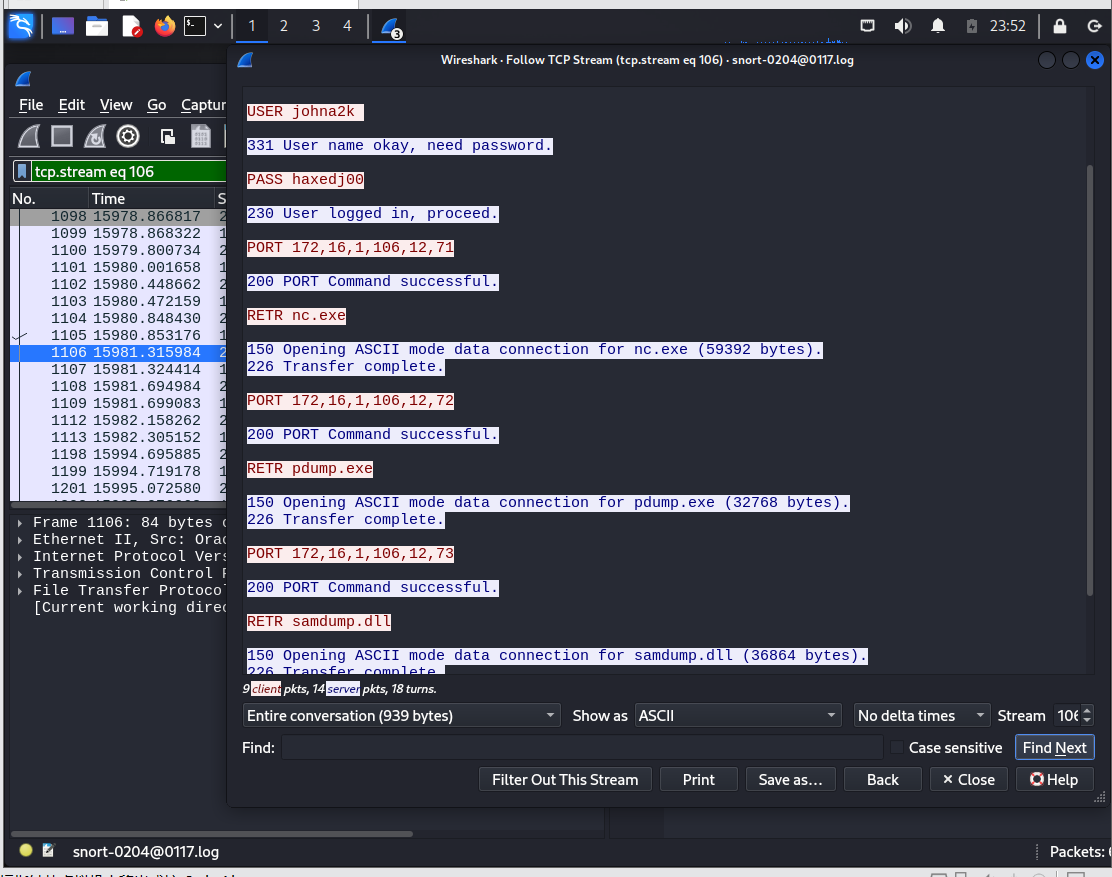
Task: Click the Print button
Action: click(x=699, y=780)
